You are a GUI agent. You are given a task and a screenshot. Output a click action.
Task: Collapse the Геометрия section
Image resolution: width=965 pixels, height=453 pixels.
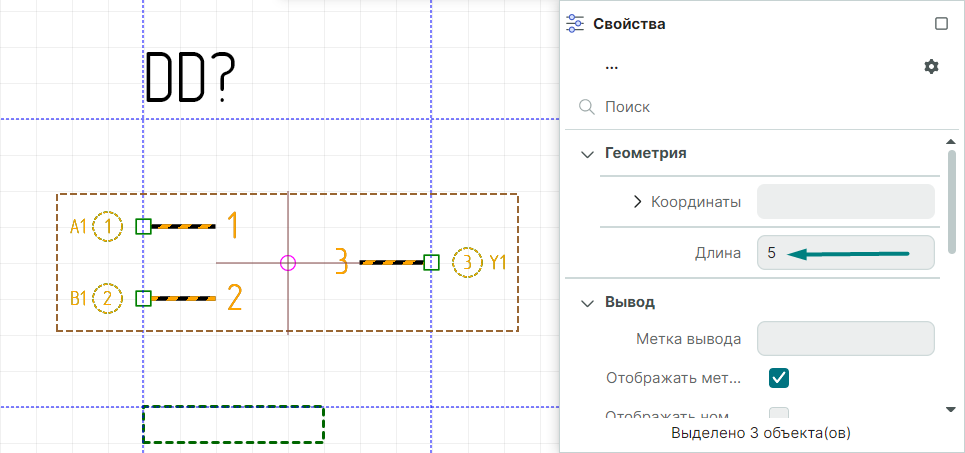click(587, 153)
